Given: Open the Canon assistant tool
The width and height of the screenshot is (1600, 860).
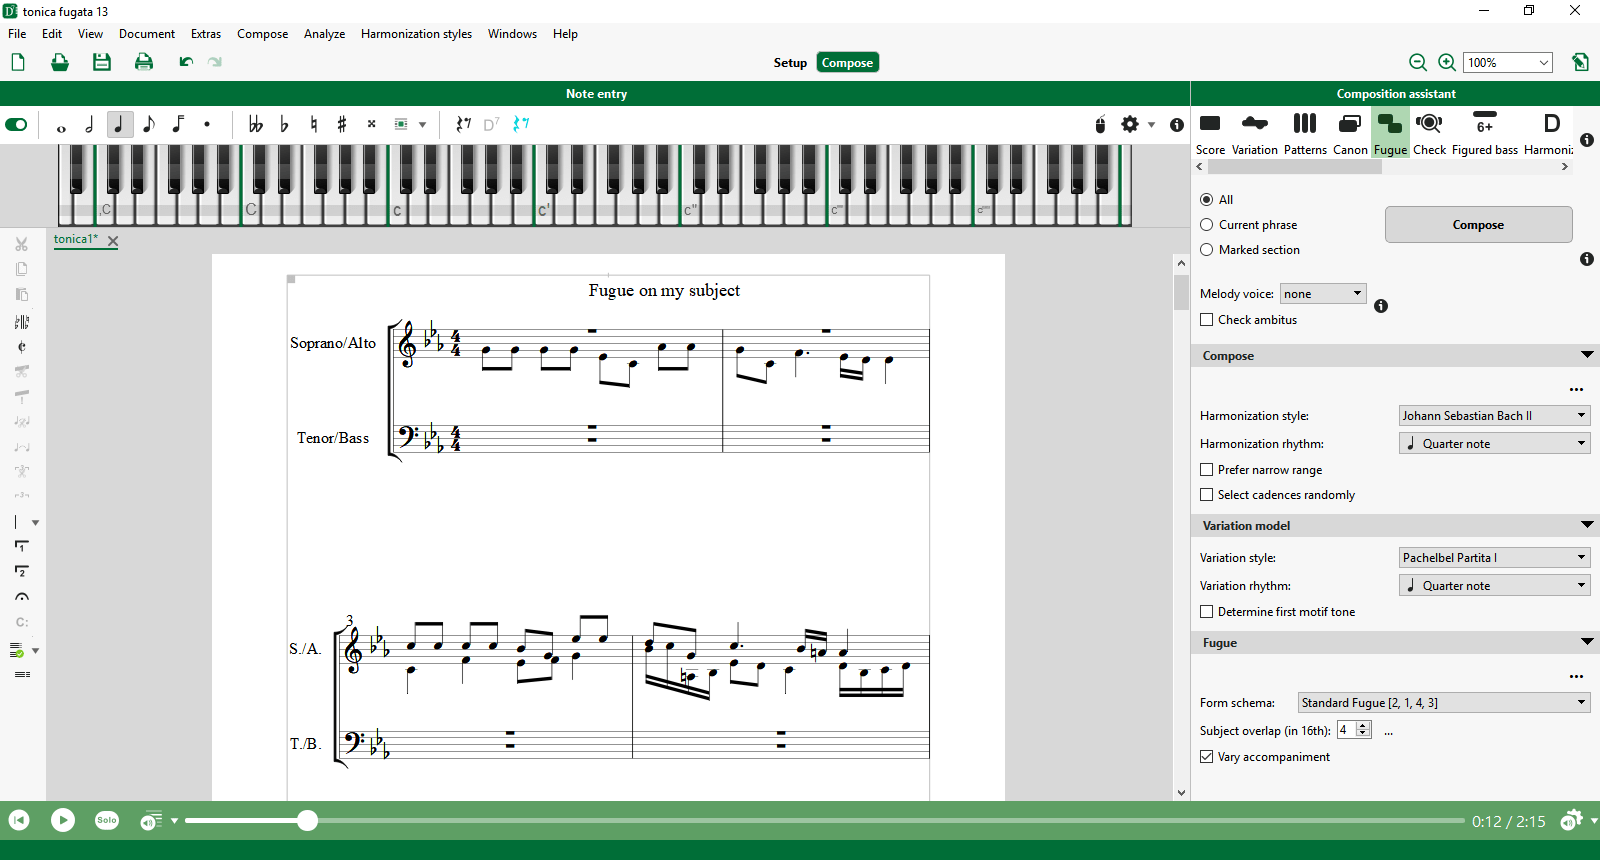Looking at the screenshot, I should 1350,133.
